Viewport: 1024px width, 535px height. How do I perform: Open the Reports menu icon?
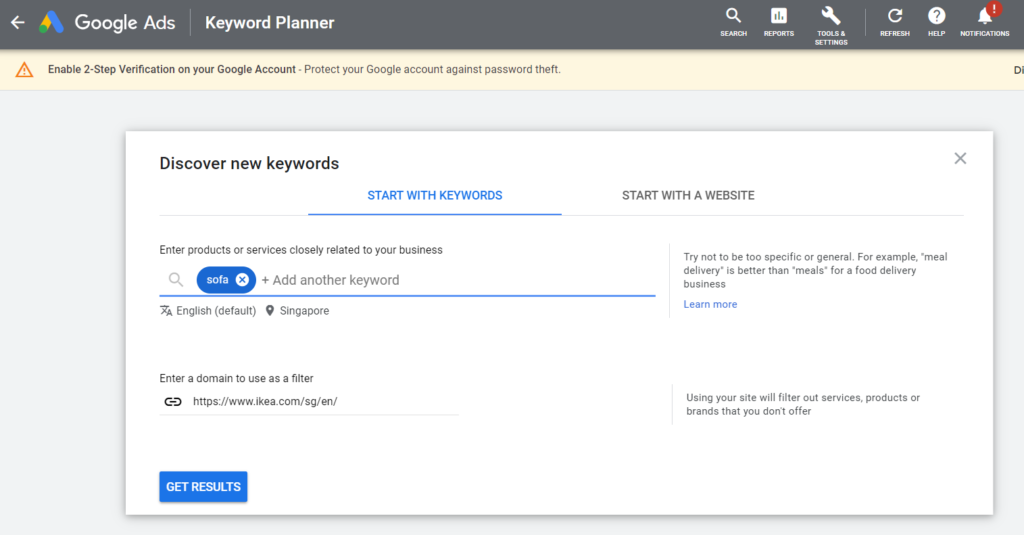tap(778, 22)
